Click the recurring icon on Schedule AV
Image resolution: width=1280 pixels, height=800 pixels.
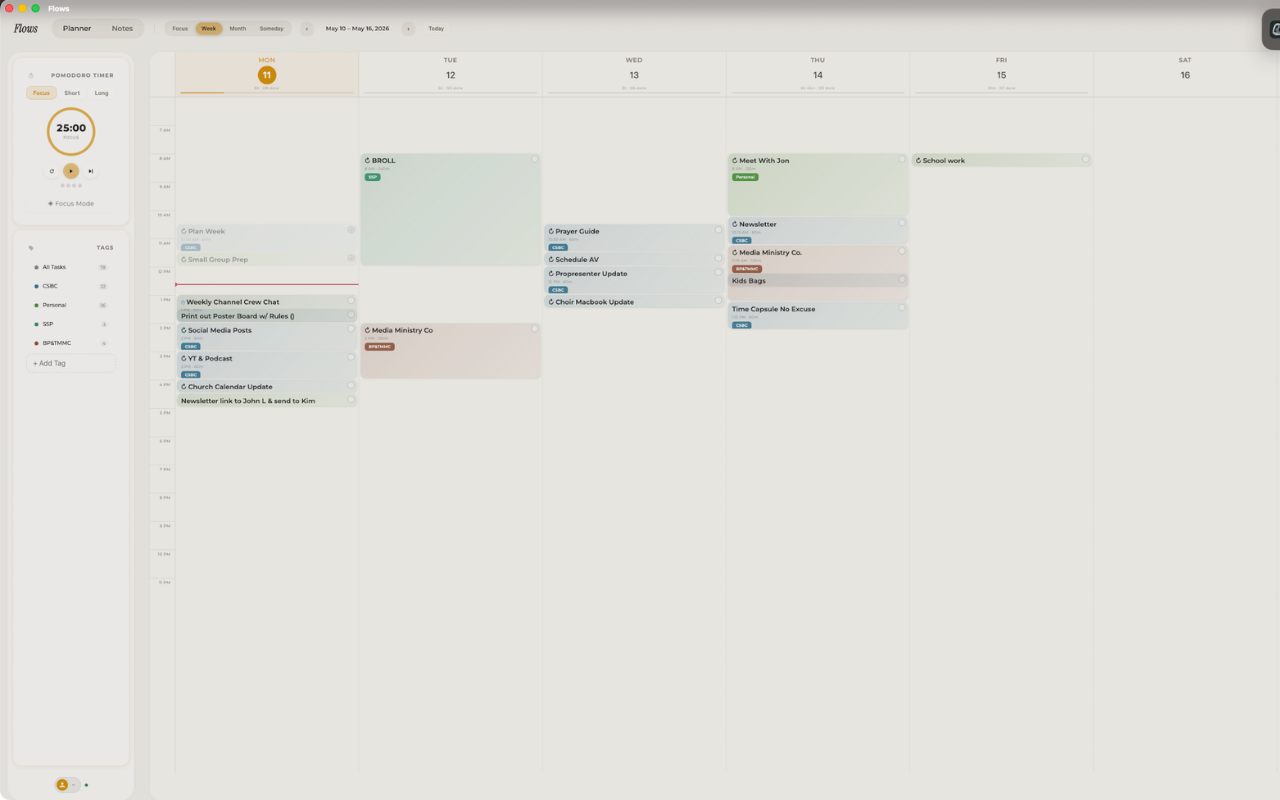(x=551, y=259)
